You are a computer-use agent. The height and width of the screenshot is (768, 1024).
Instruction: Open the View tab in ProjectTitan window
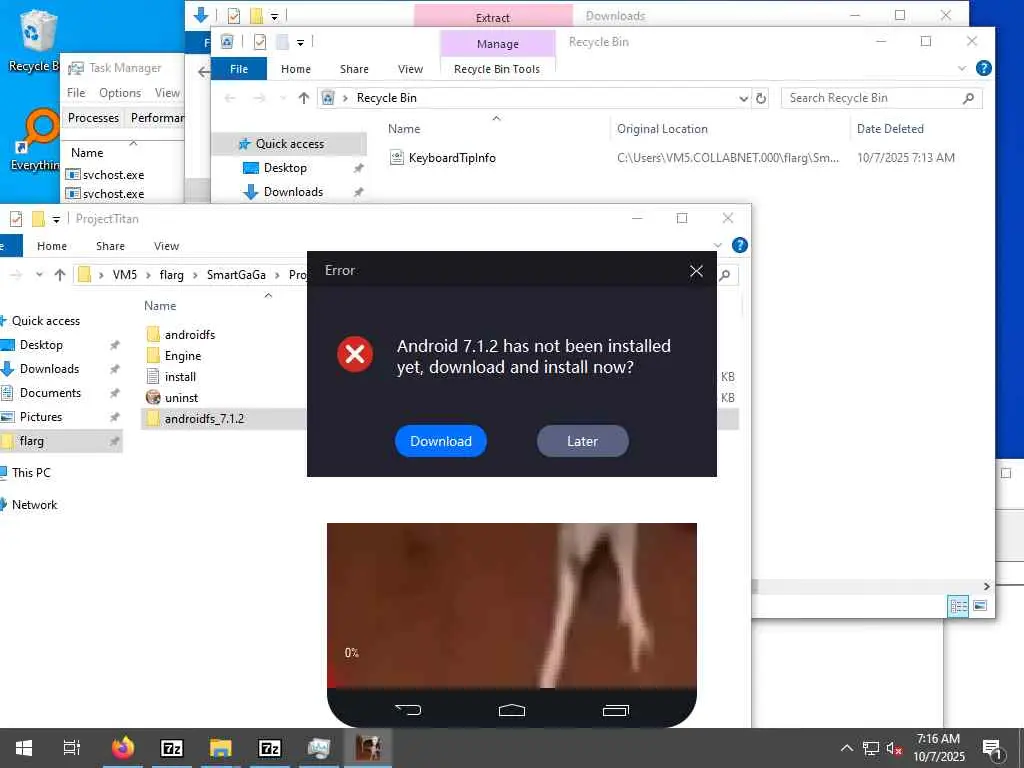(167, 246)
